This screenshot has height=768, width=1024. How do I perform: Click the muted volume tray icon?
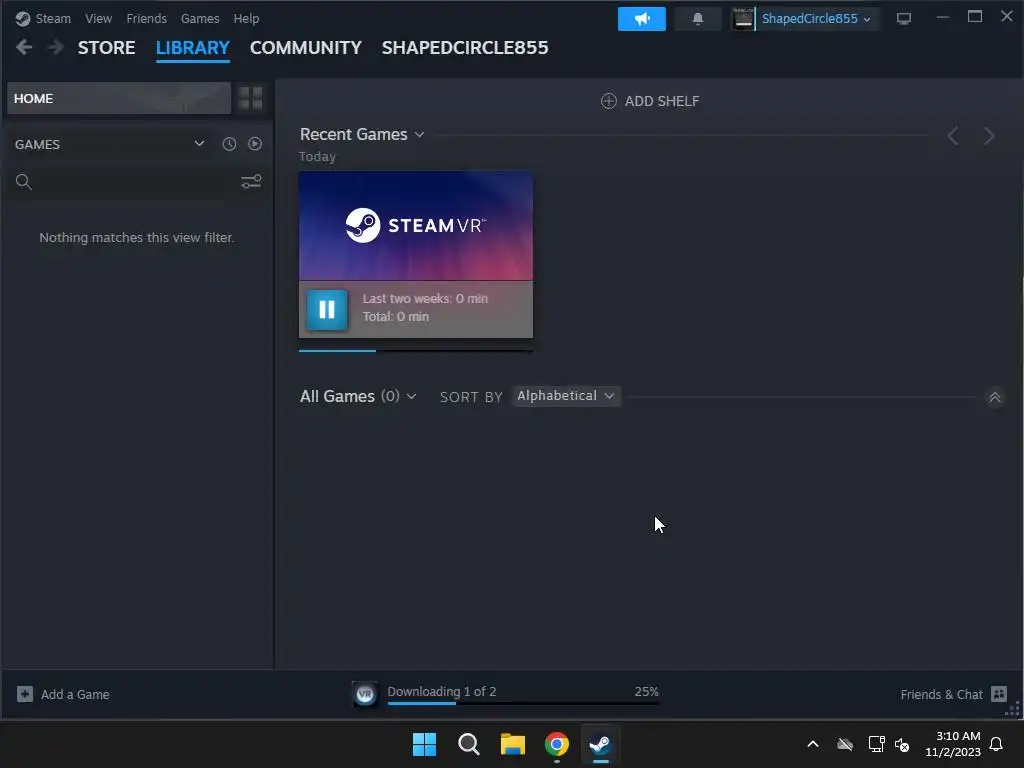(903, 744)
